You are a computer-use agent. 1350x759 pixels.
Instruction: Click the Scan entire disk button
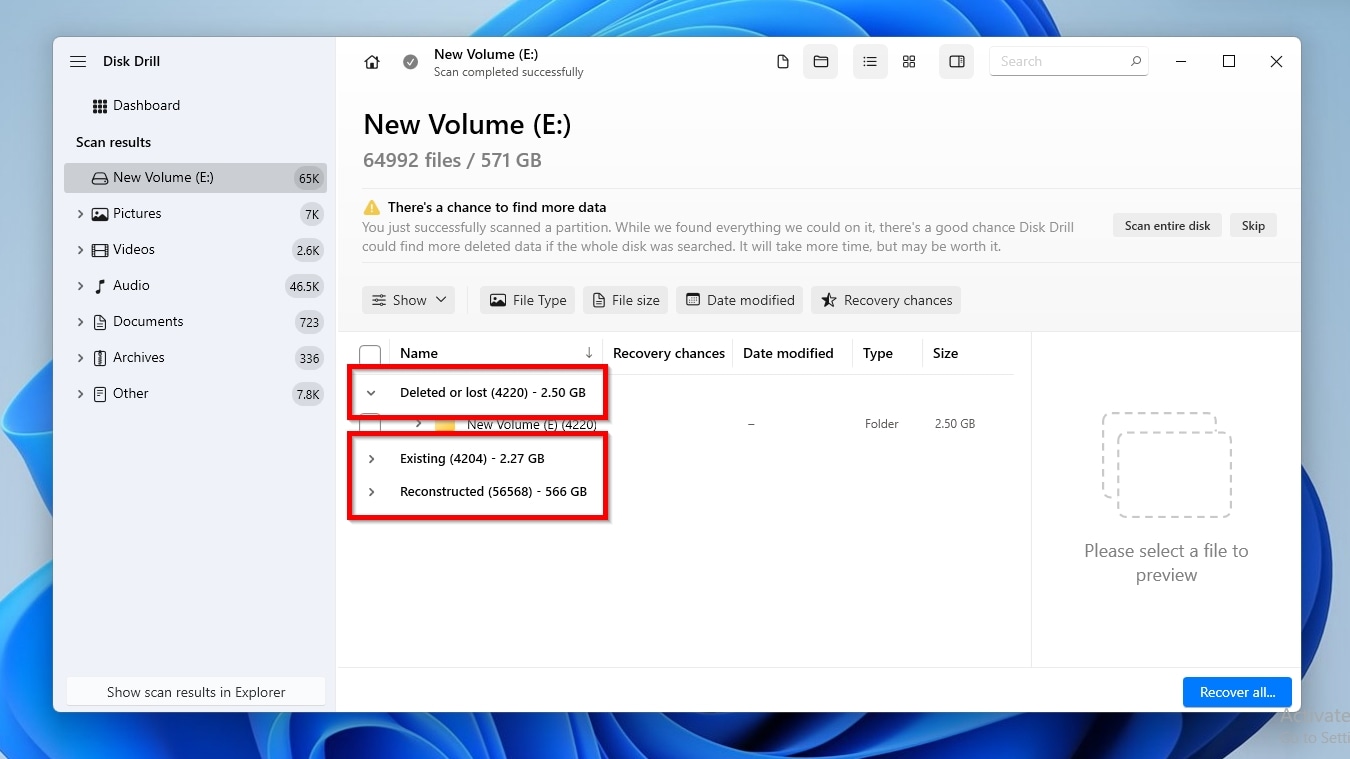tap(1167, 226)
